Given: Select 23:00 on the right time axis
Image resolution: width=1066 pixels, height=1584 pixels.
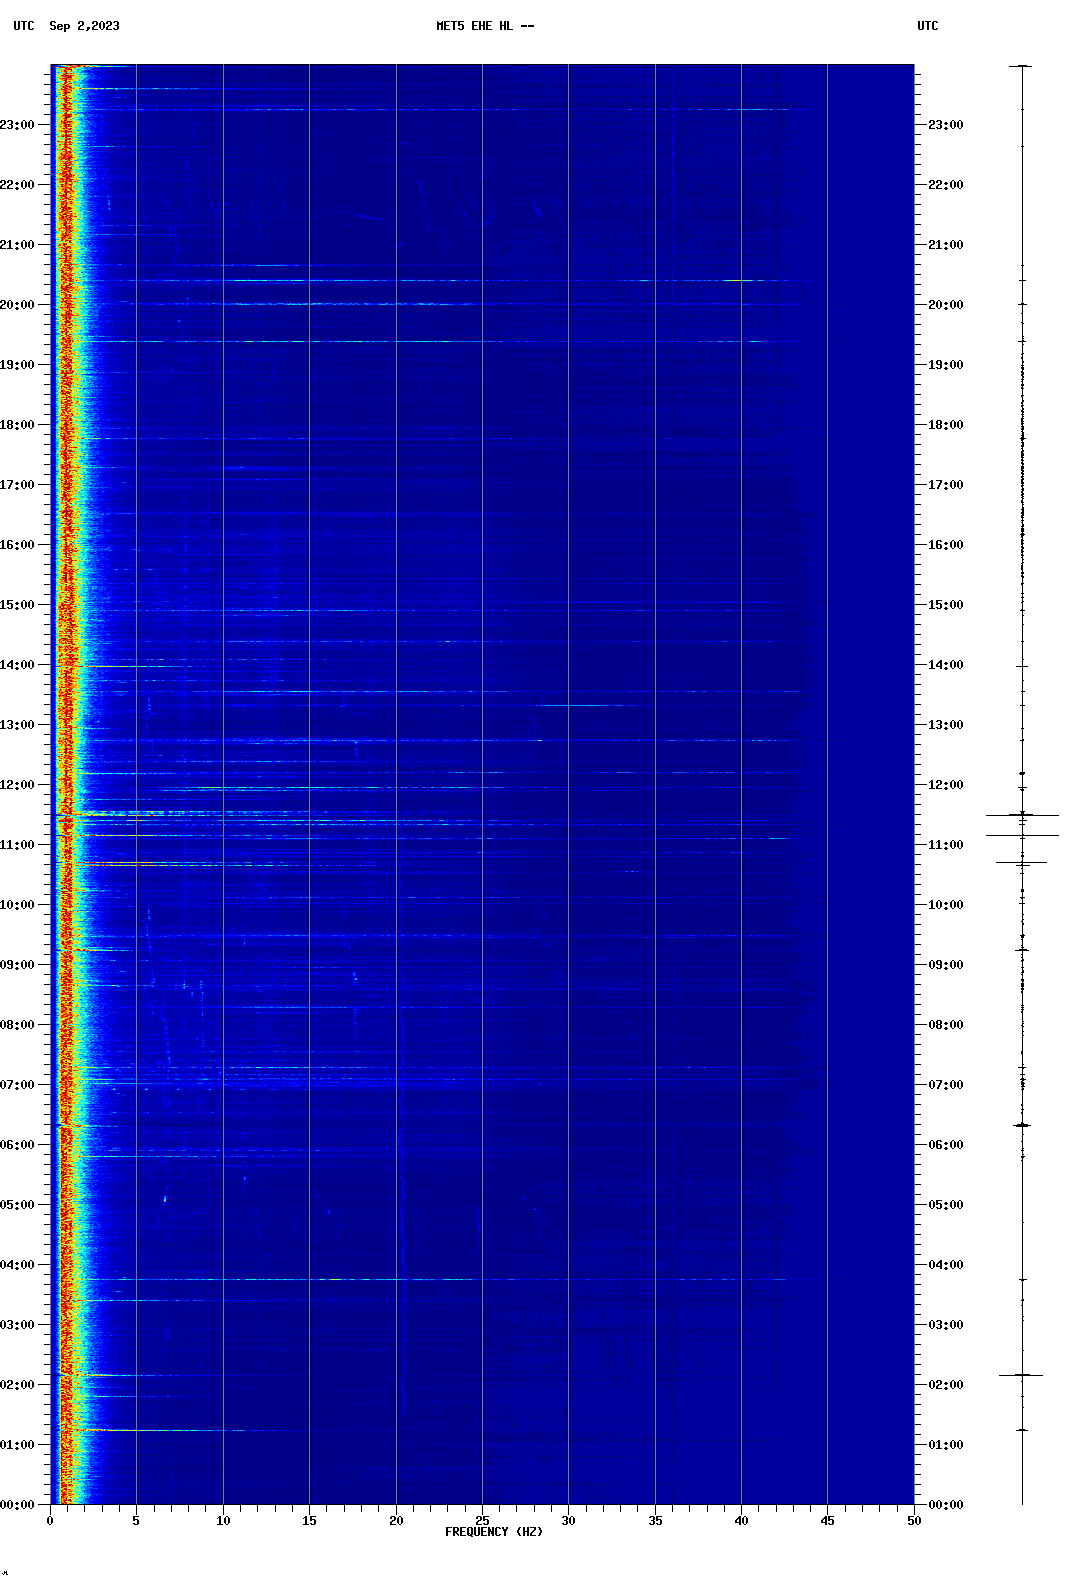Looking at the screenshot, I should pyautogui.click(x=945, y=125).
